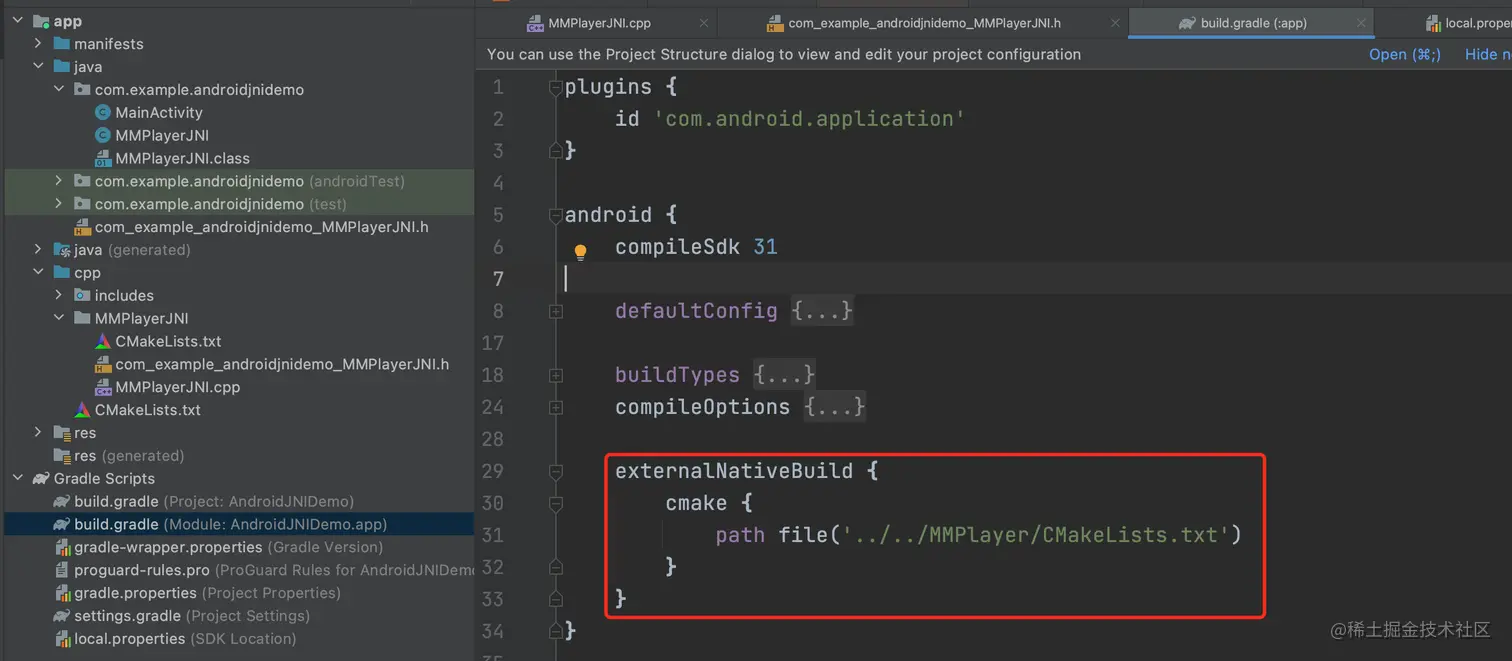The height and width of the screenshot is (661, 1512).
Task: Click the CMake icon of the cpp-level CMakeLists.txt
Action: coord(82,410)
